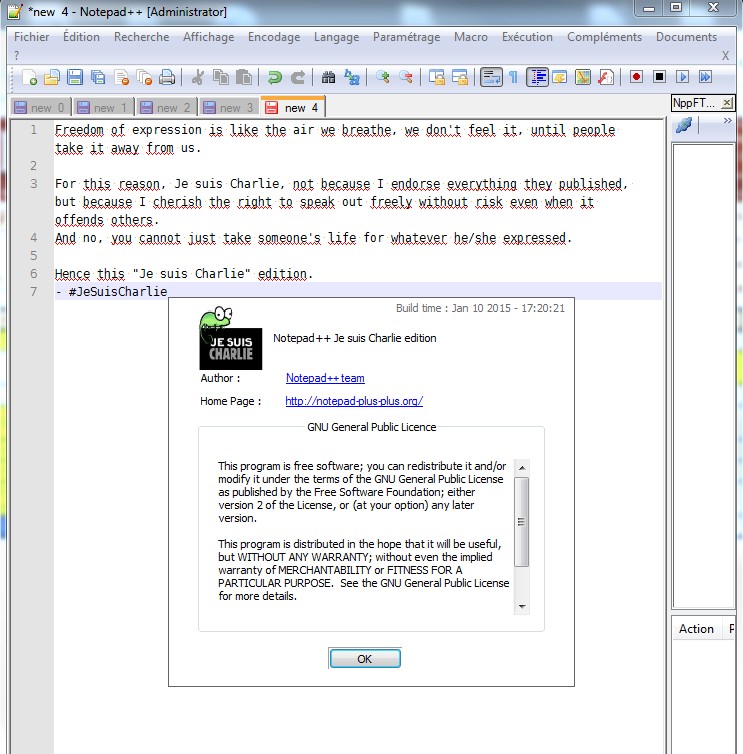The width and height of the screenshot is (743, 754).
Task: Open the Exécution menu
Action: pyautogui.click(x=527, y=37)
